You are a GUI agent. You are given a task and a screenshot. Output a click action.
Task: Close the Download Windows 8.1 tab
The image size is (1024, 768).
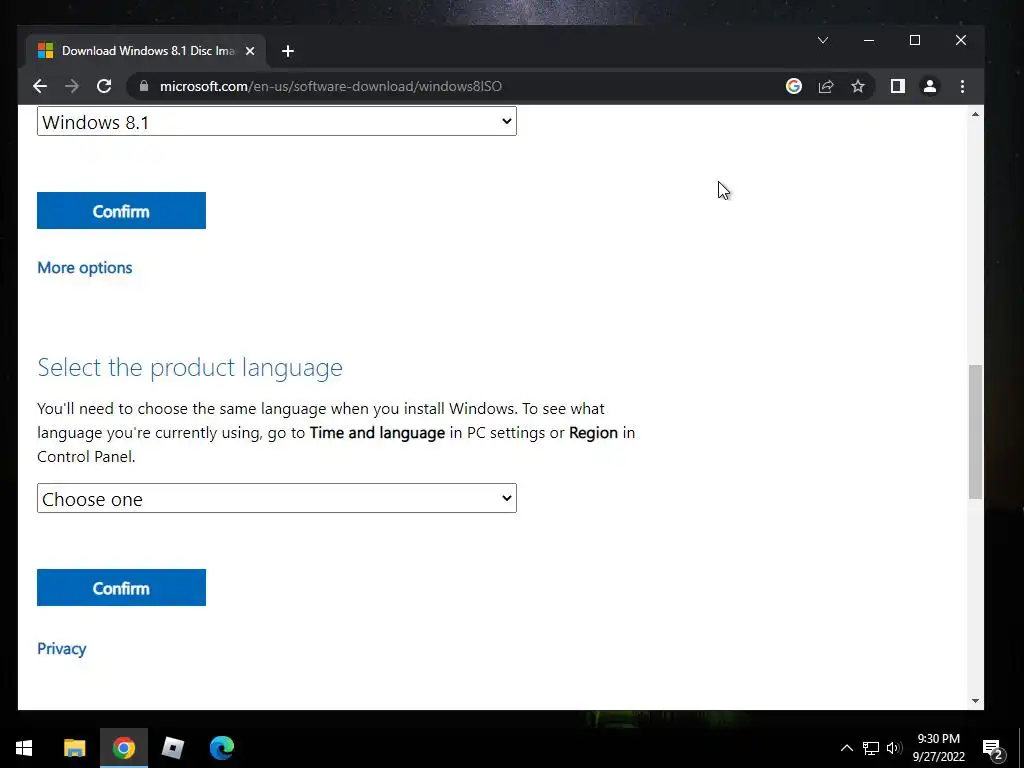pos(249,51)
